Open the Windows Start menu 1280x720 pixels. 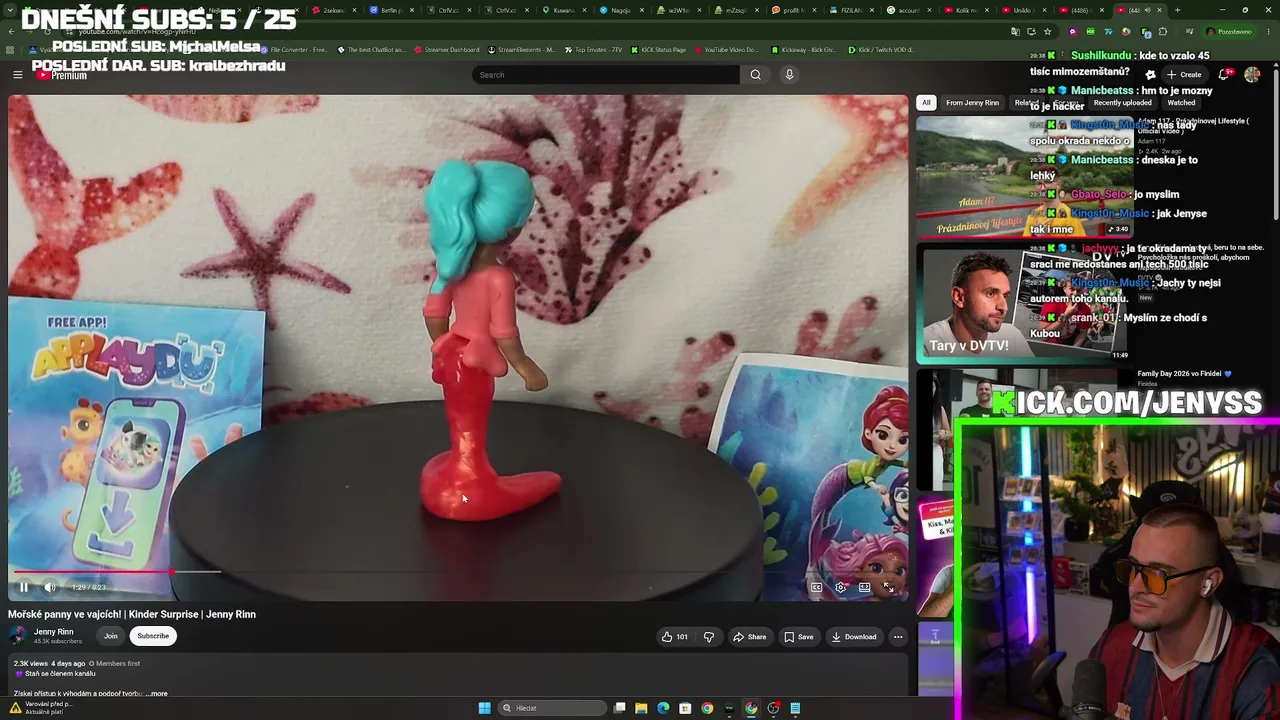(x=484, y=708)
